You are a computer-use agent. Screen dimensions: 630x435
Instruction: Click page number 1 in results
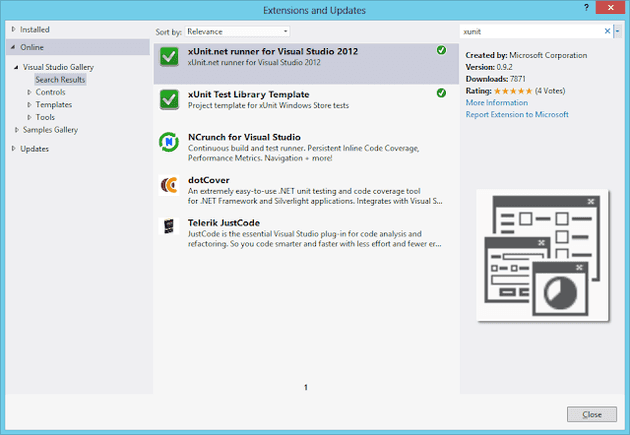click(306, 387)
